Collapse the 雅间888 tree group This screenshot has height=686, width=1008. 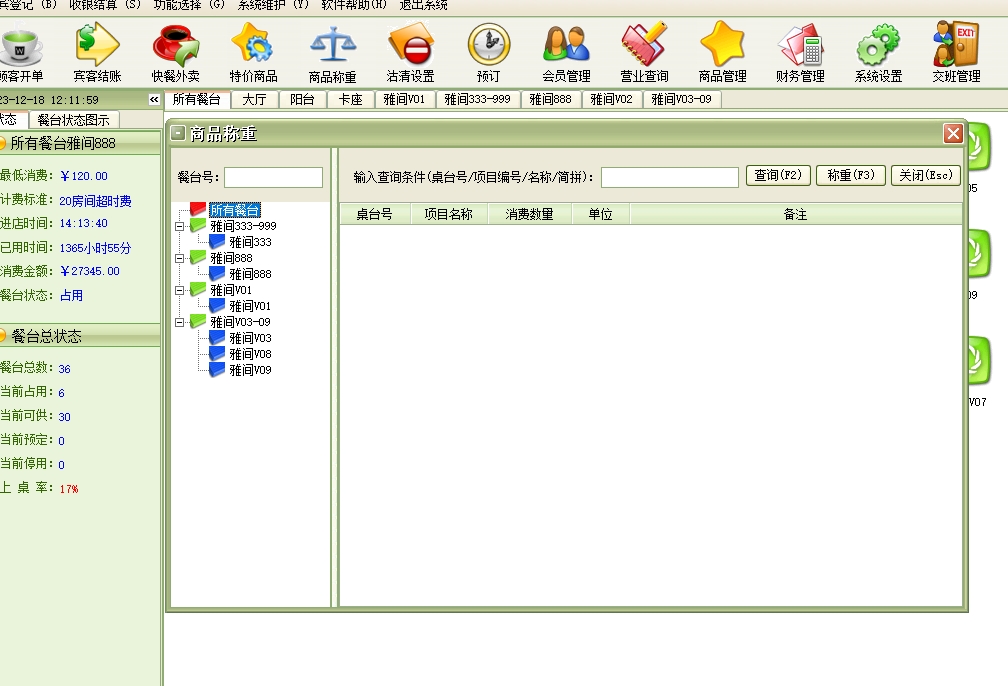[179, 259]
